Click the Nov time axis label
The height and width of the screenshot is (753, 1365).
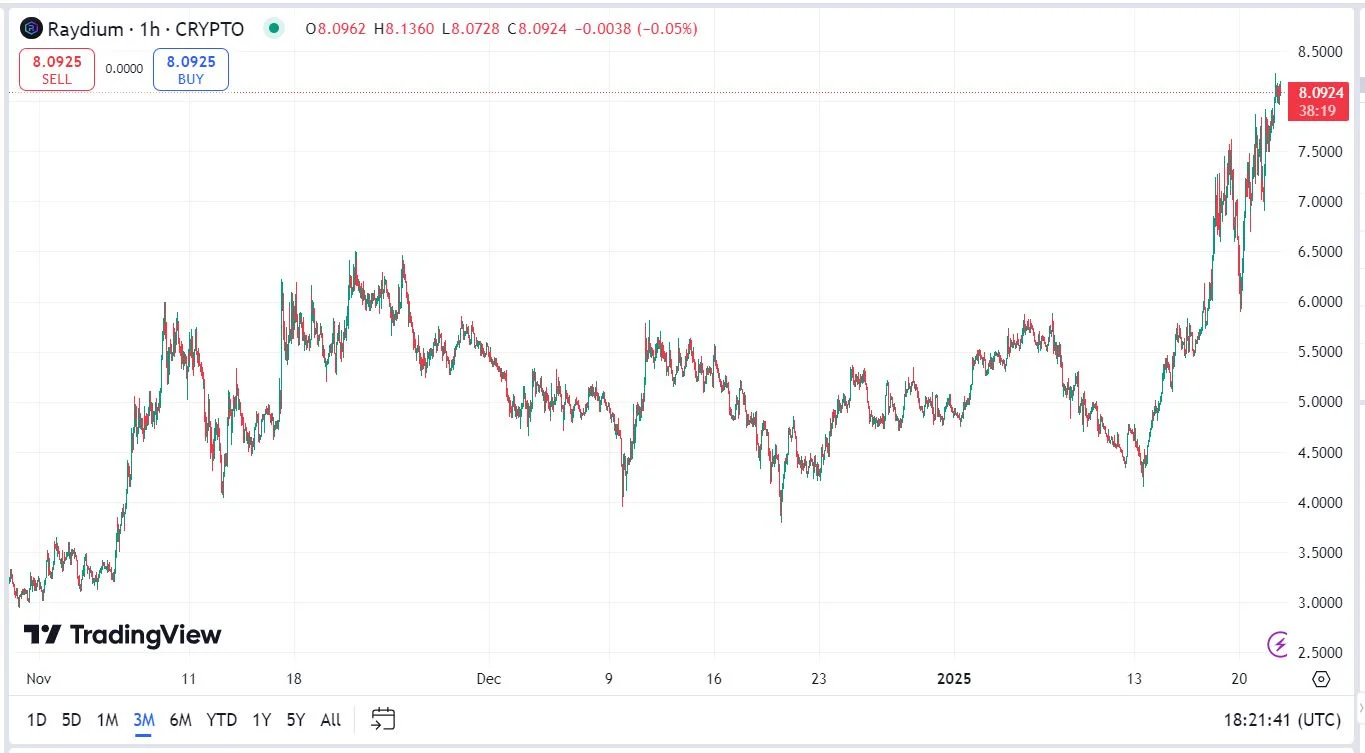pos(38,678)
